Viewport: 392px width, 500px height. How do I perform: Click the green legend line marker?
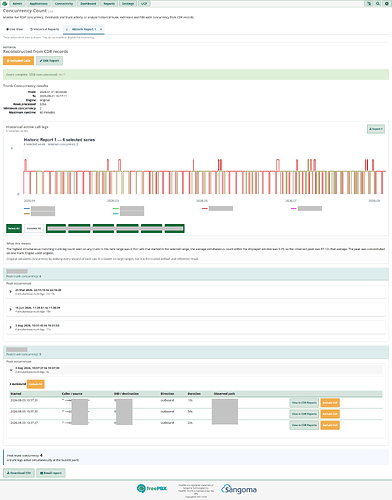(116, 209)
